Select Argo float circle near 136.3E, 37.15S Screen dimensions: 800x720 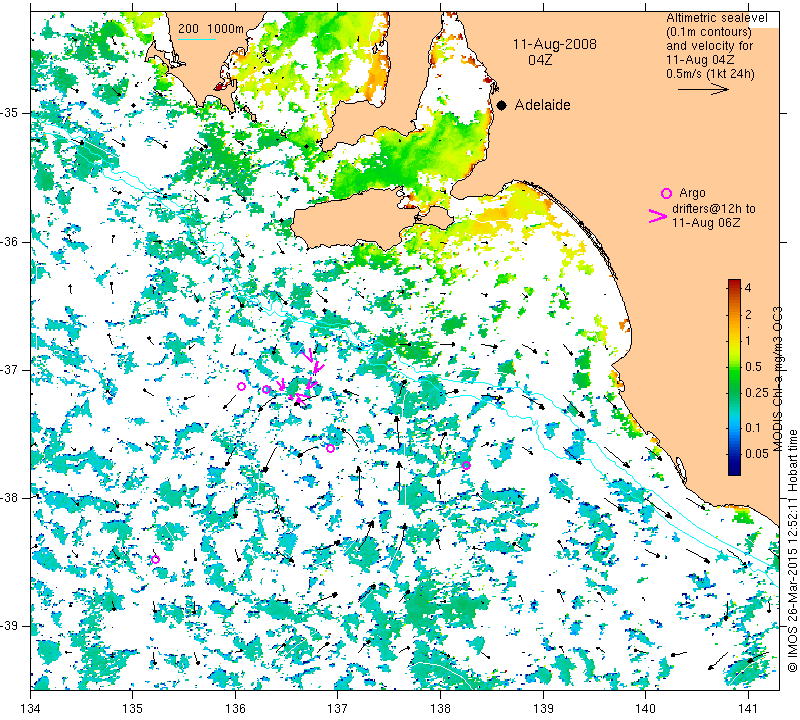266,389
